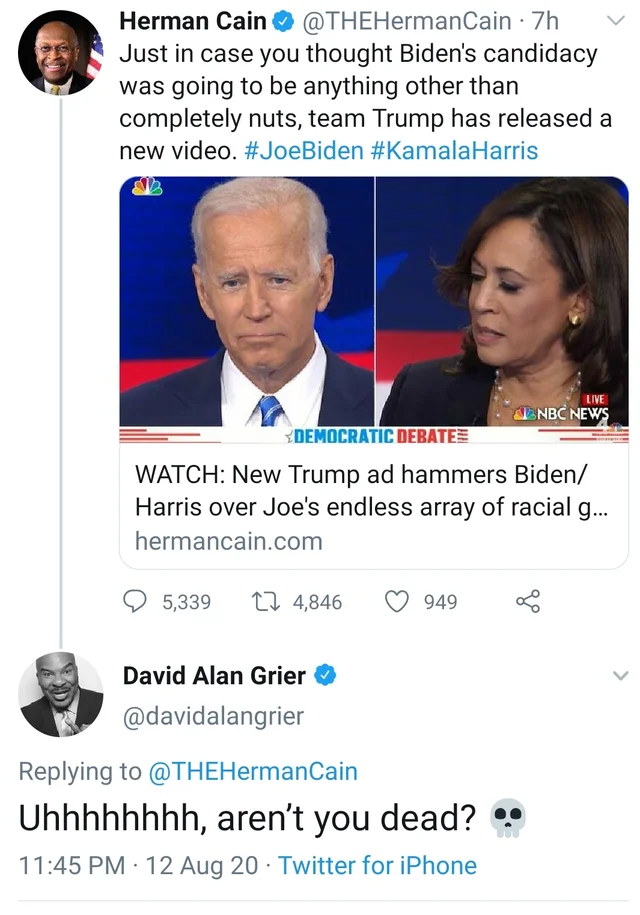
Task: Open the share icon on Herman Cain's tweet
Action: (x=528, y=601)
